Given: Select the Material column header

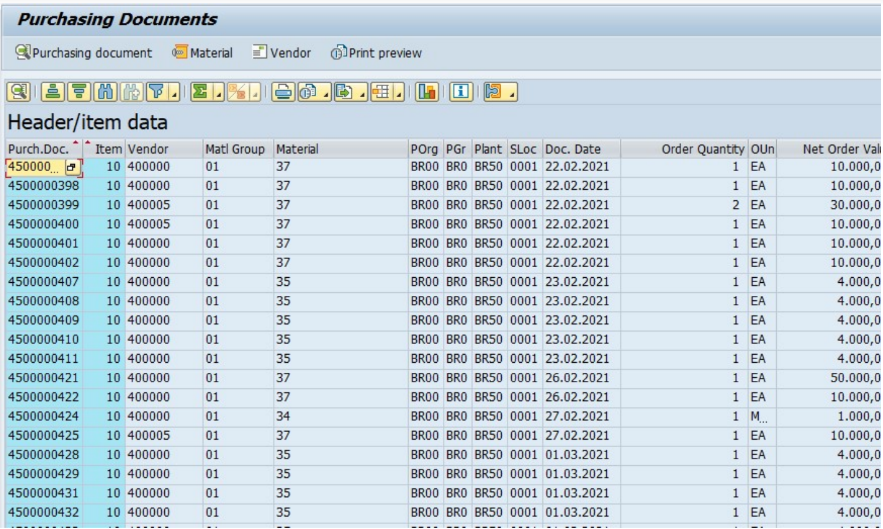Looking at the screenshot, I should [x=341, y=149].
